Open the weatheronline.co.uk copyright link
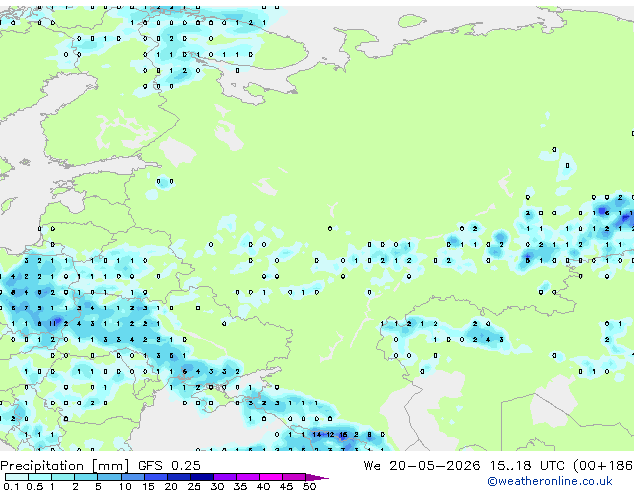 click(550, 481)
